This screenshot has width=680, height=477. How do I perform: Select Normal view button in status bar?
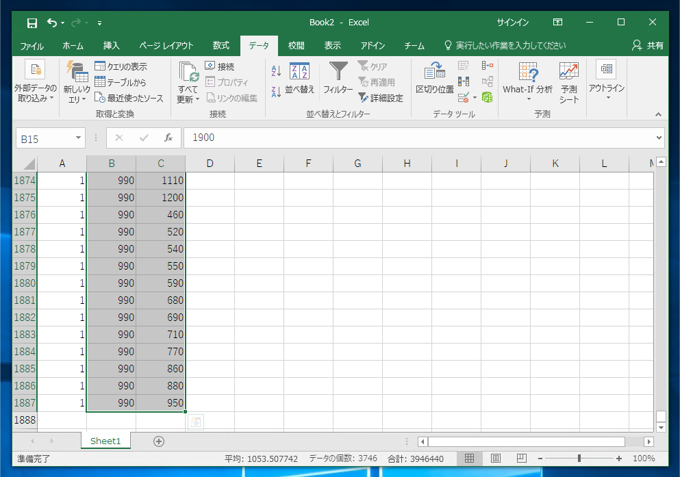click(468, 458)
